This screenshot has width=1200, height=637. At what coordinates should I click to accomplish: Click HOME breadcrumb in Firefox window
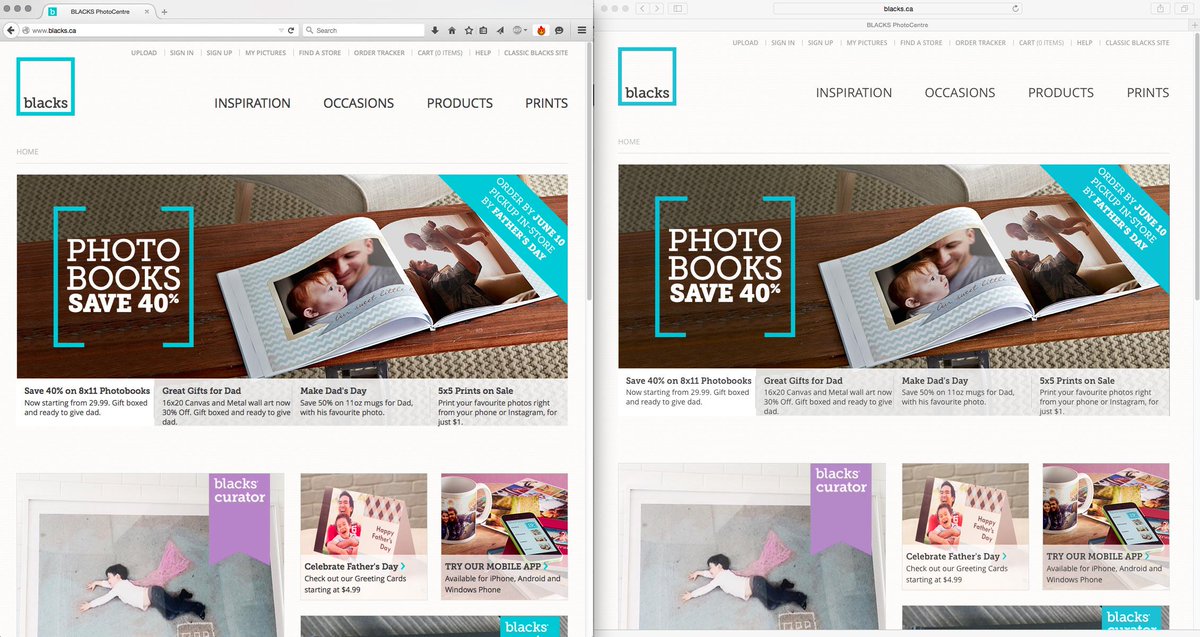pos(27,152)
